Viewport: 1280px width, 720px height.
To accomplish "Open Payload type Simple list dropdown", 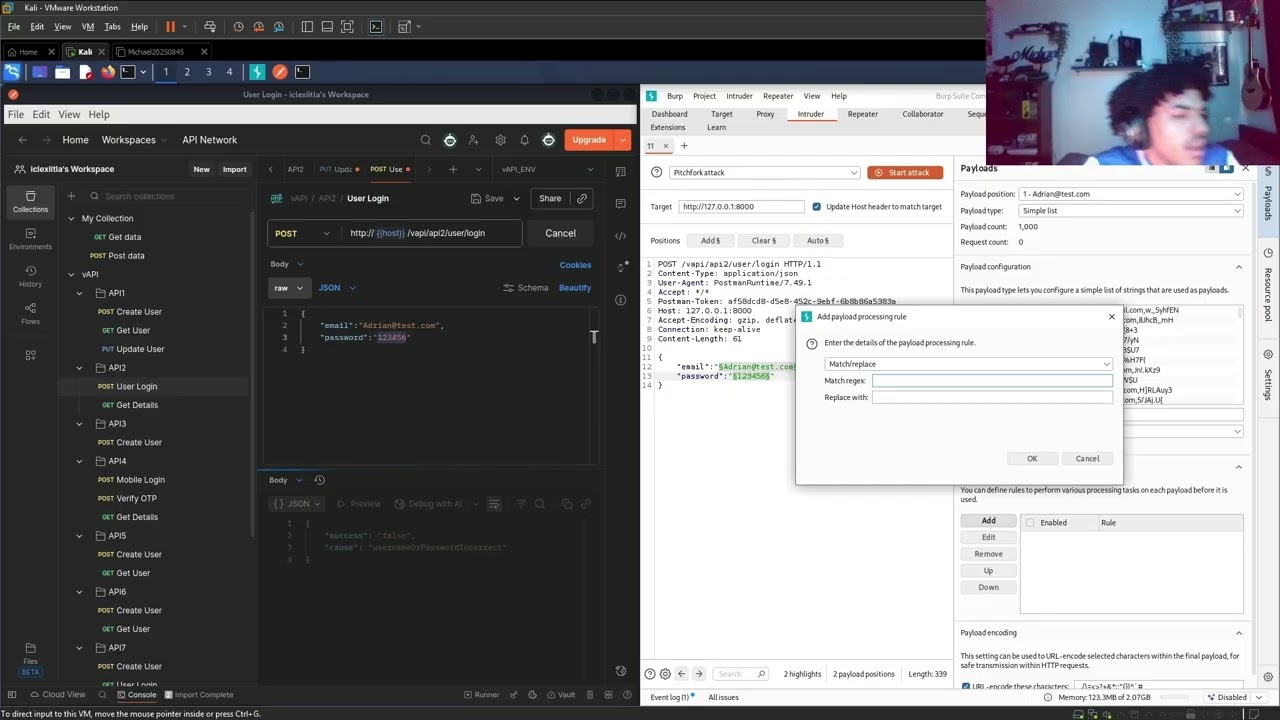I will [1131, 211].
